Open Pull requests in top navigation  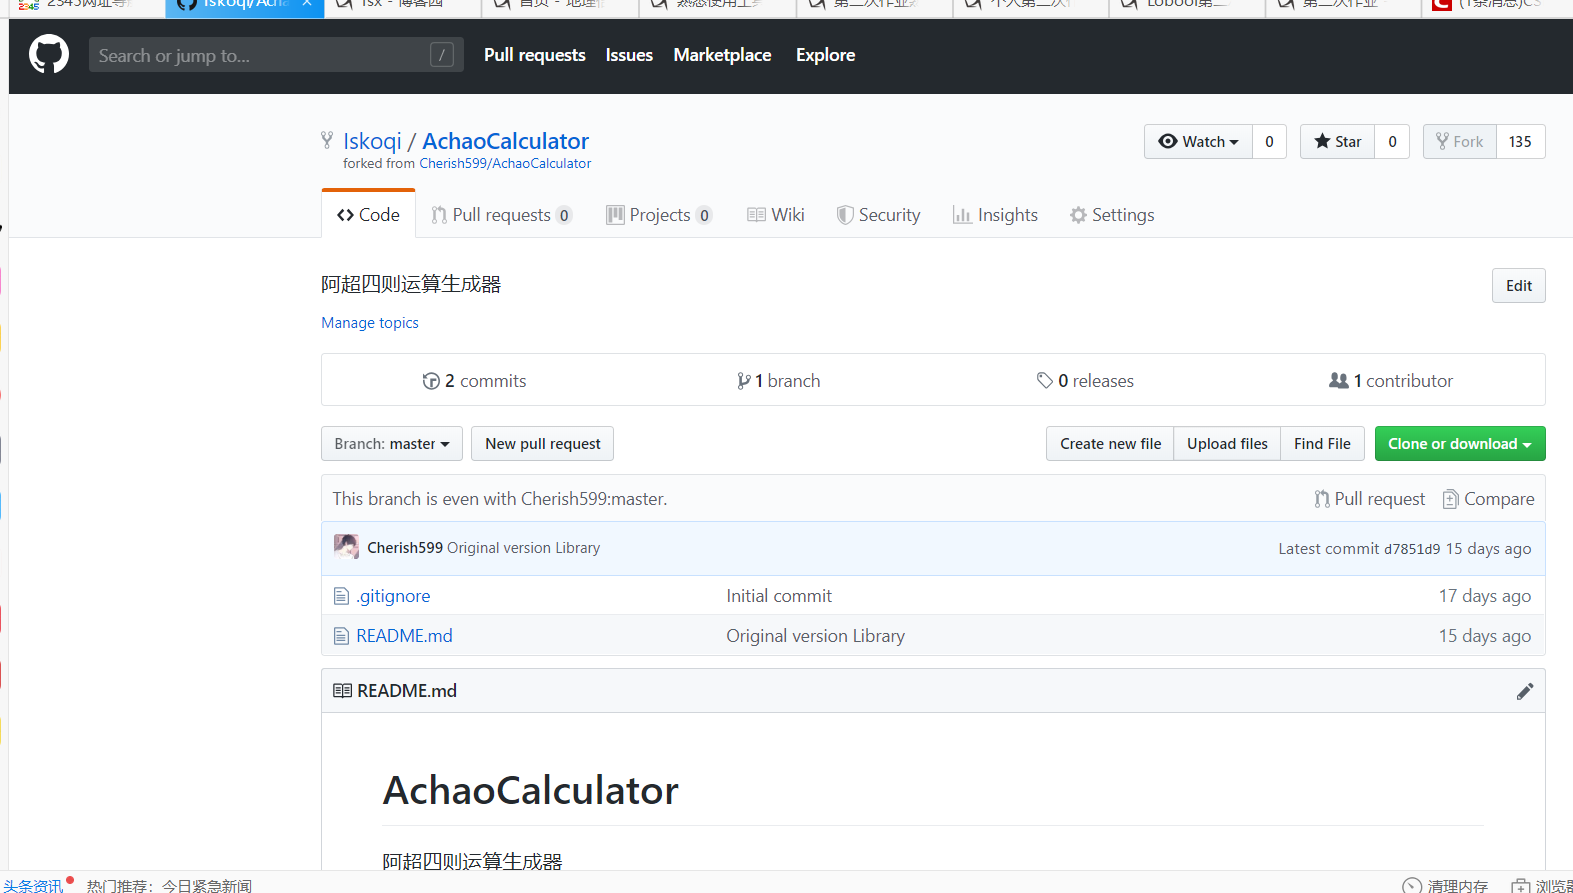coord(534,55)
